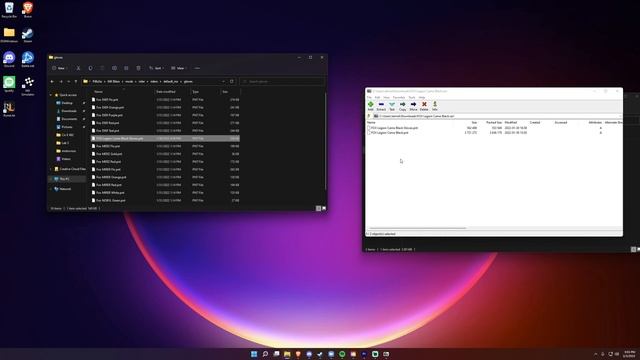
Task: Click the Share icon in File Explorer toolbar
Action: (126, 68)
